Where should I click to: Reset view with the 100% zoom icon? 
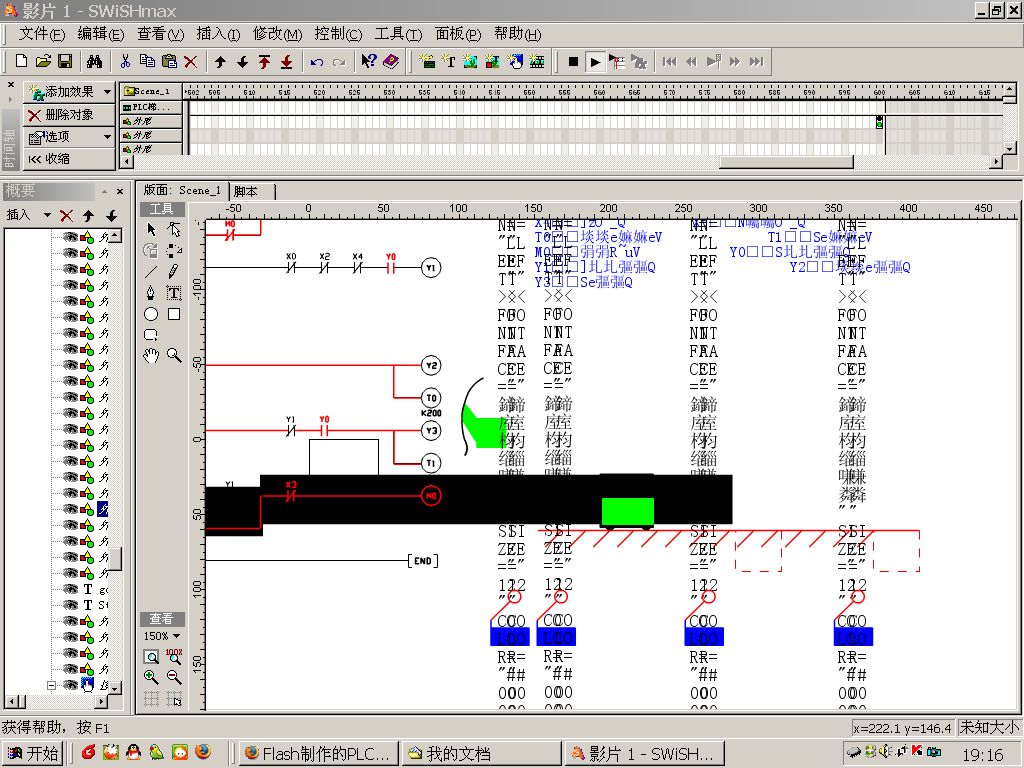(x=174, y=656)
